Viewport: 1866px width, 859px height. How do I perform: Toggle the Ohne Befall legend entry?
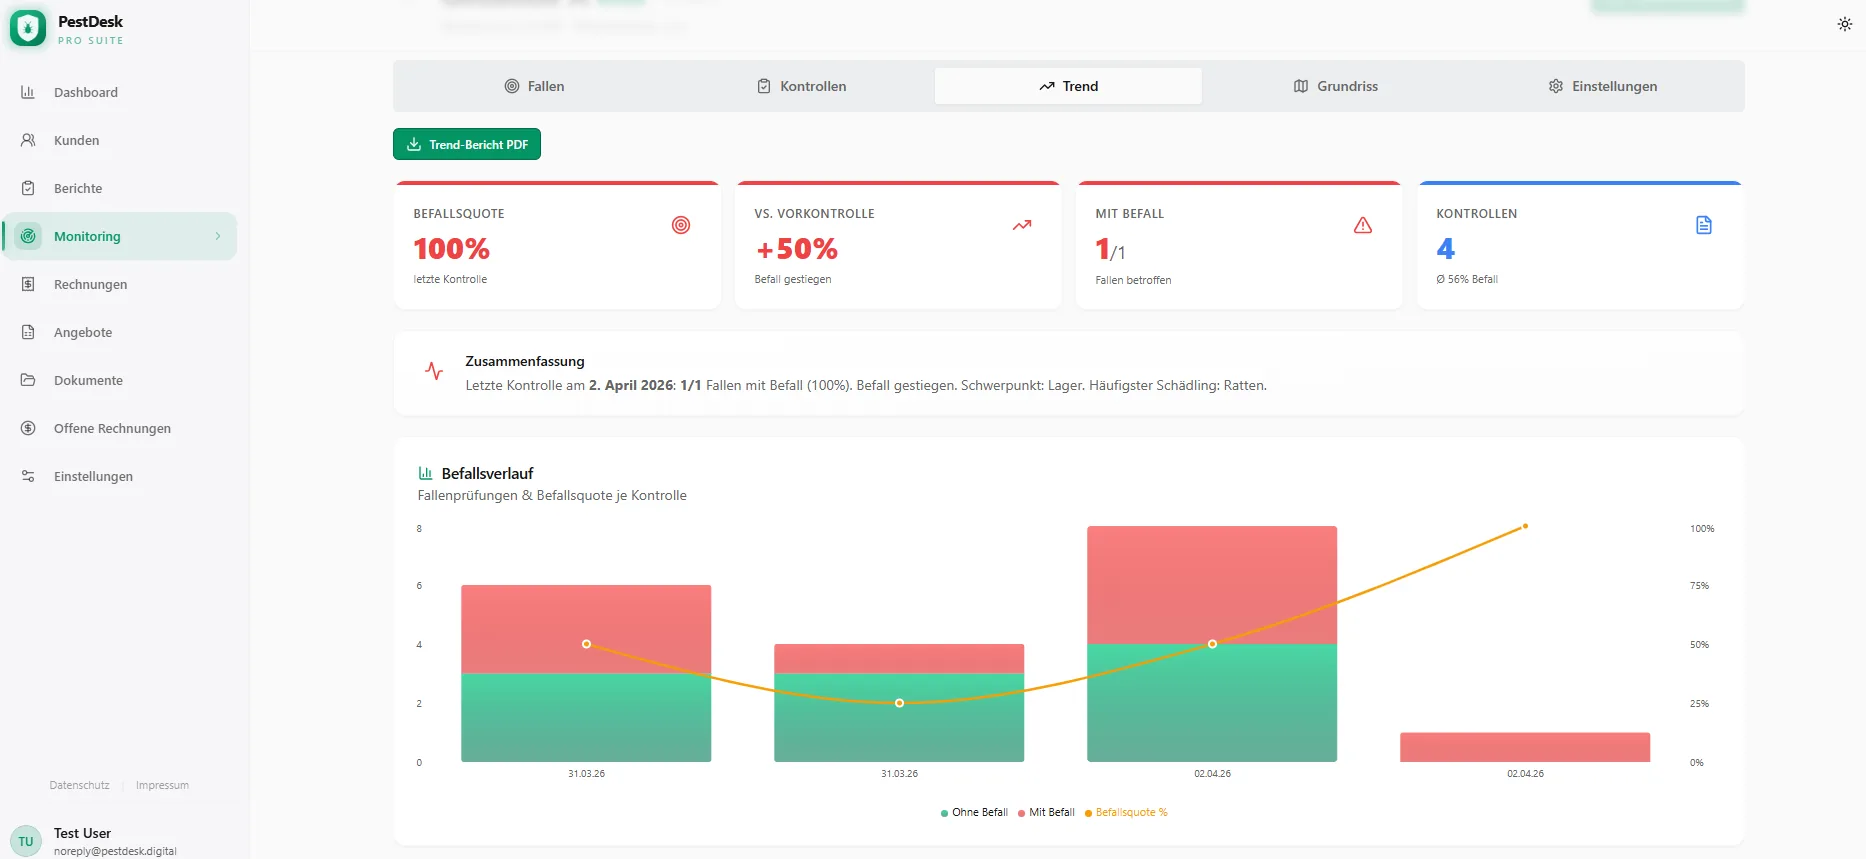click(x=974, y=812)
